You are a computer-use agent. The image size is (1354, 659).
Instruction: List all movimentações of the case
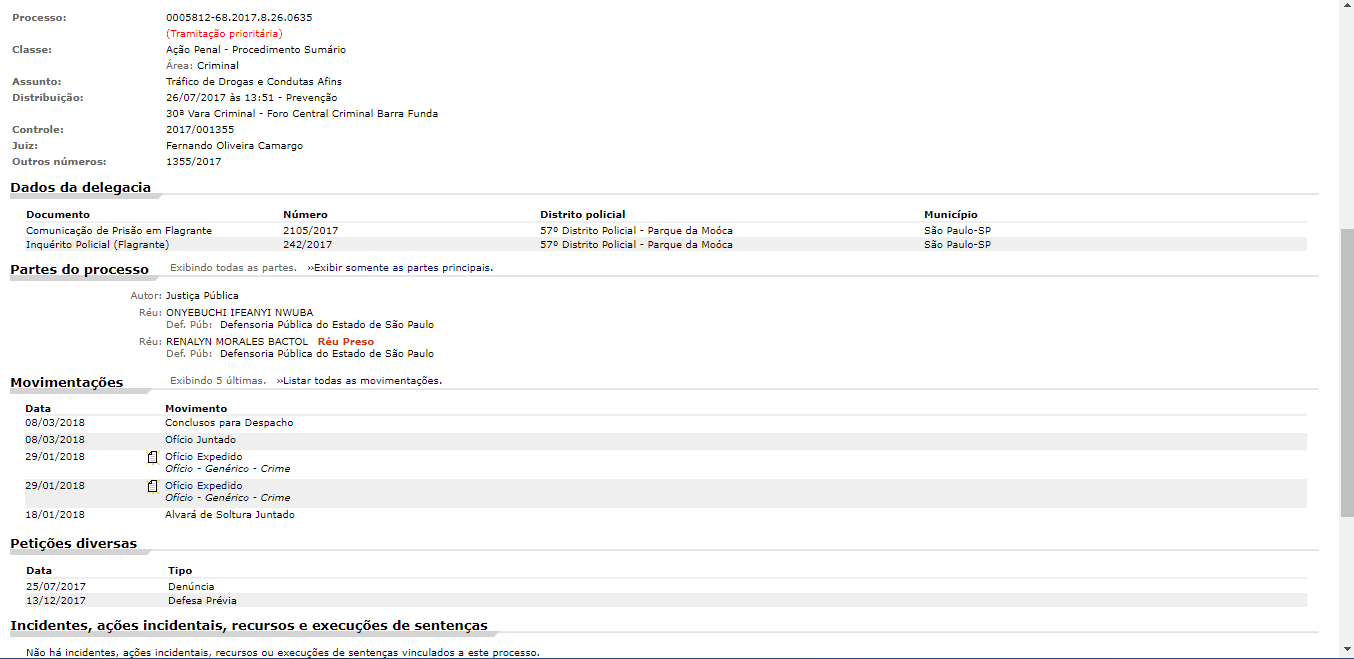[x=359, y=381]
